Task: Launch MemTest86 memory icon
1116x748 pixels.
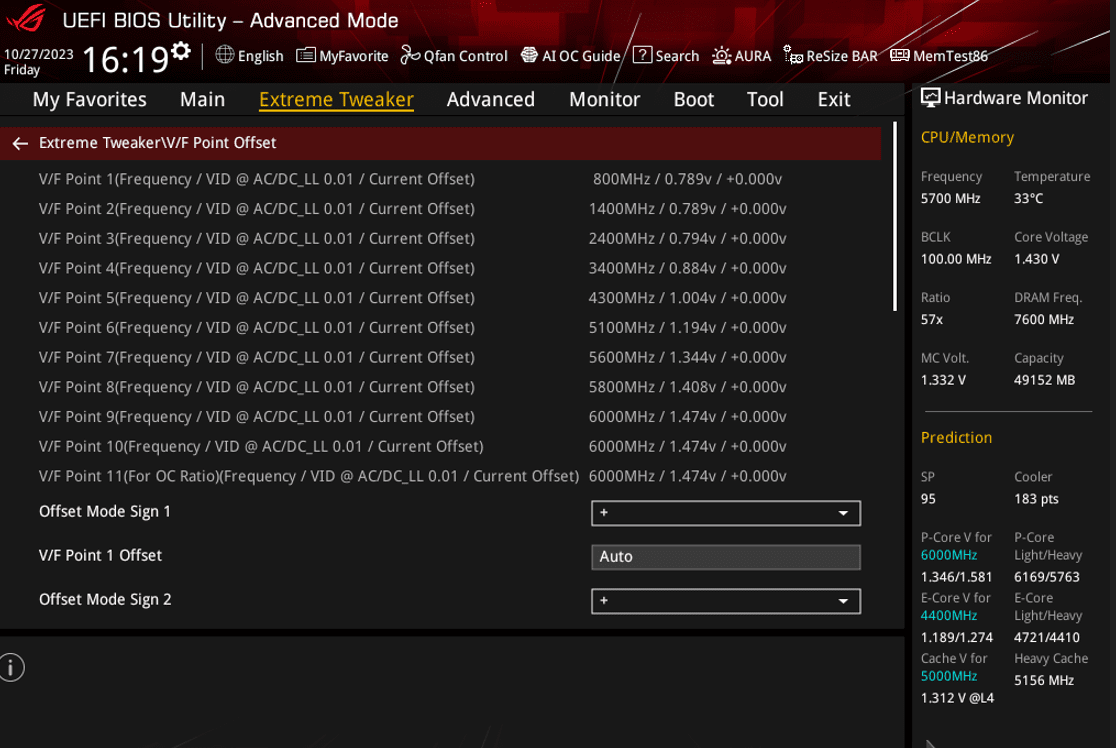Action: pyautogui.click(x=900, y=55)
